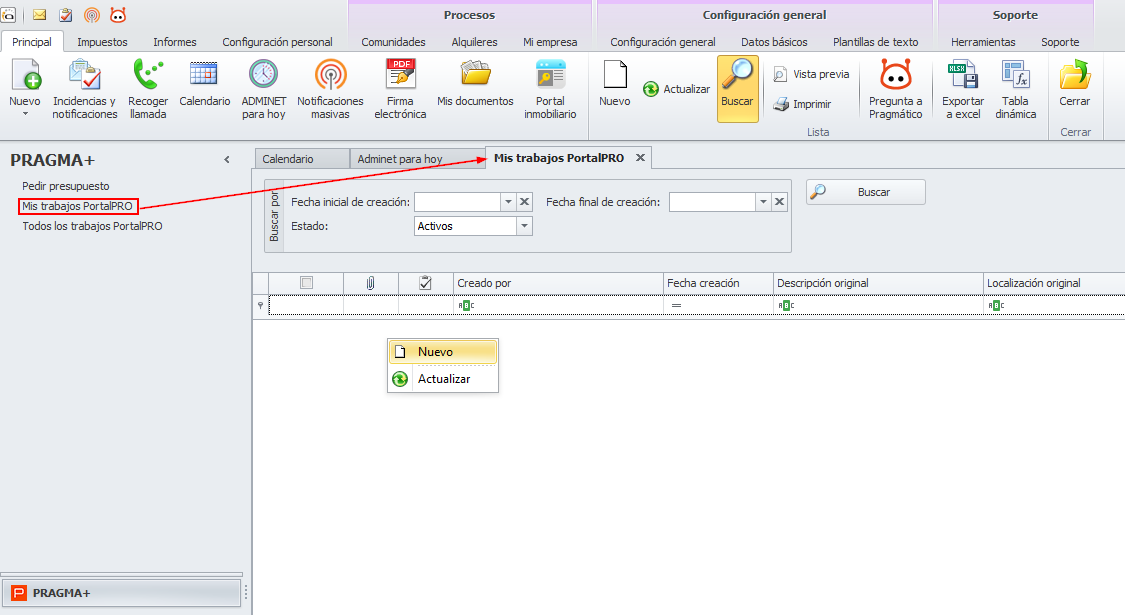Open Portal inmobiliario icon

tap(550, 75)
